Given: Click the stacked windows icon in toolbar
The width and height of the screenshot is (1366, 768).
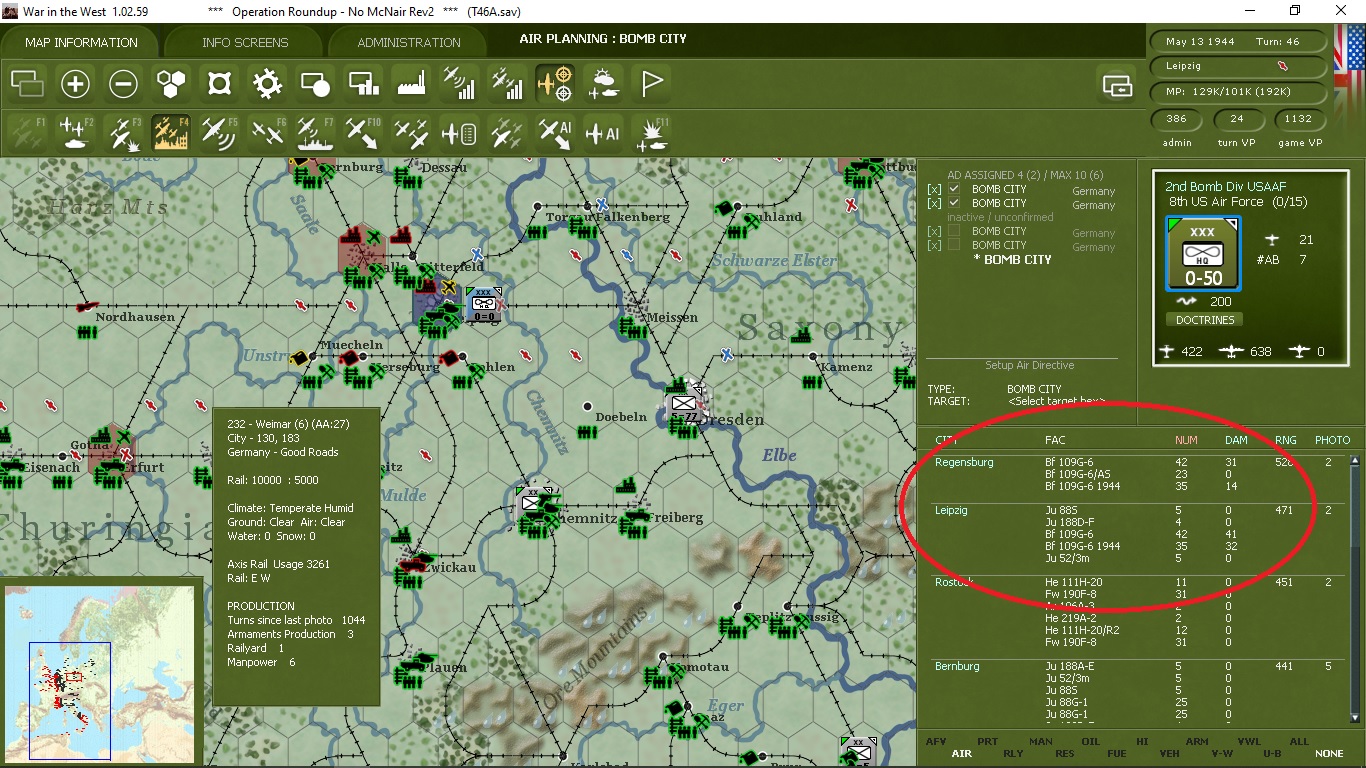Looking at the screenshot, I should pos(27,83).
